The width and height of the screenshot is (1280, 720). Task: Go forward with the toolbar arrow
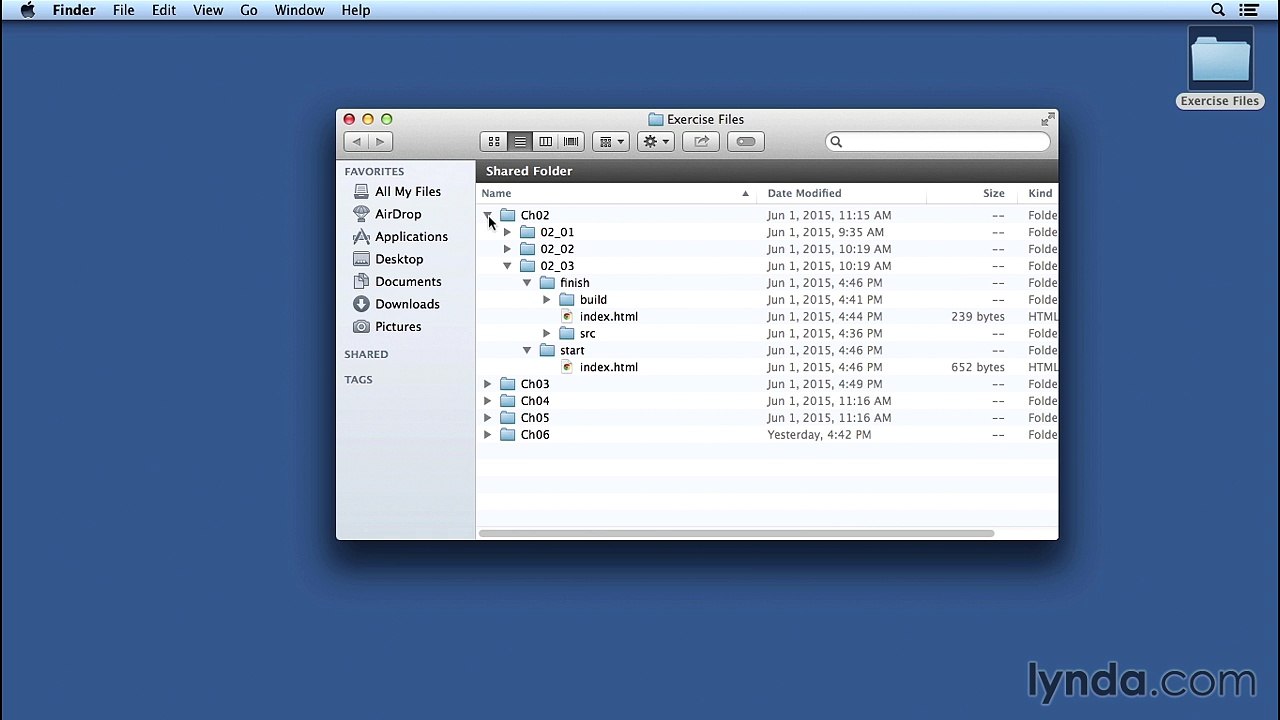[381, 142]
